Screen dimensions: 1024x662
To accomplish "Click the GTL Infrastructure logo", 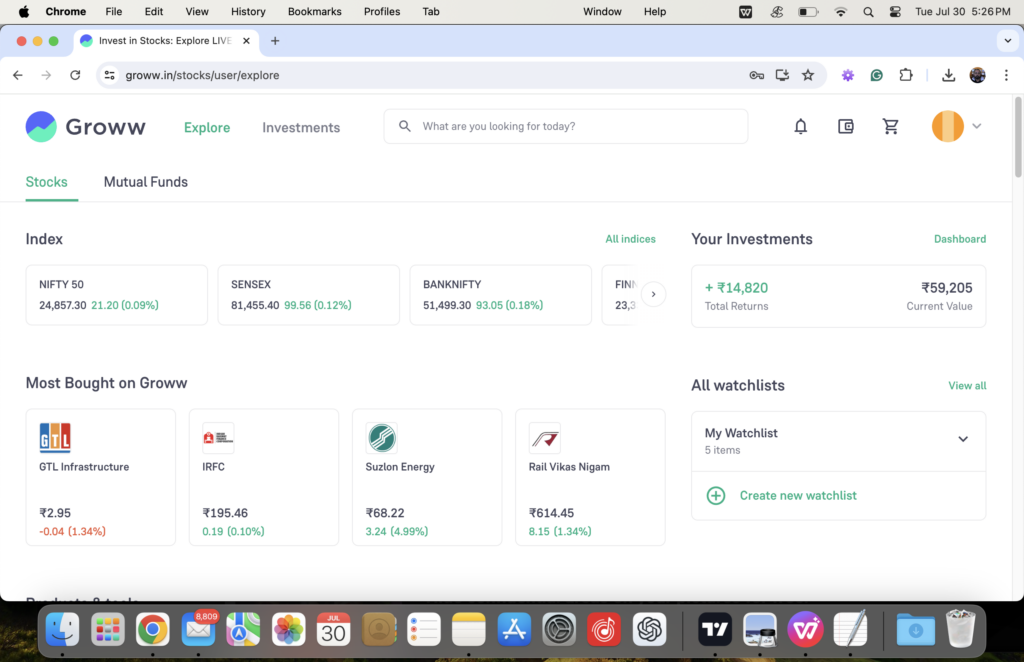I will [x=55, y=438].
